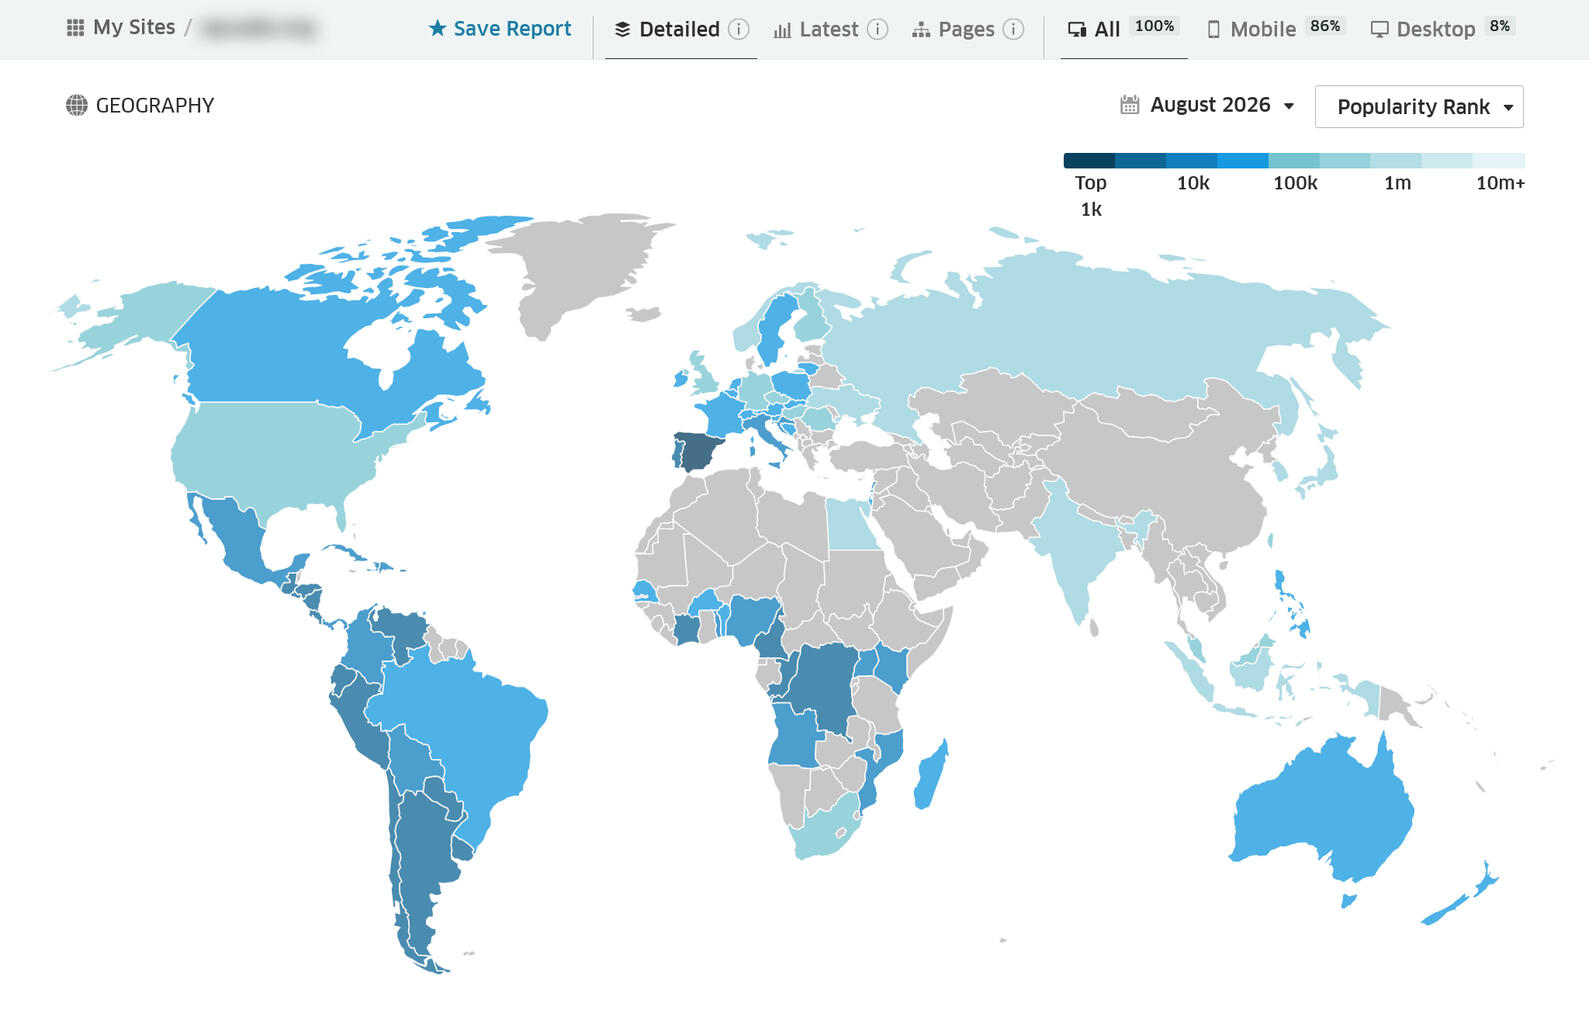Screen dimensions: 1589x1030
Task: Switch to the Pages tab
Action: (x=967, y=29)
